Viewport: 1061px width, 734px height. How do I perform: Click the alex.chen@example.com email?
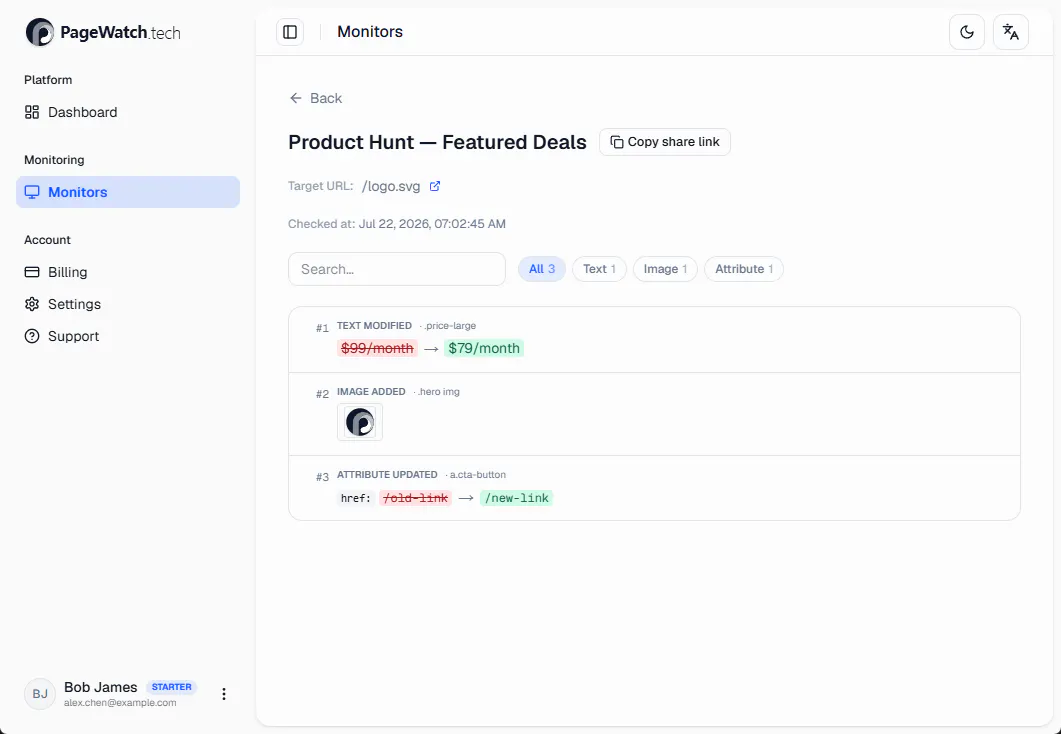point(120,703)
